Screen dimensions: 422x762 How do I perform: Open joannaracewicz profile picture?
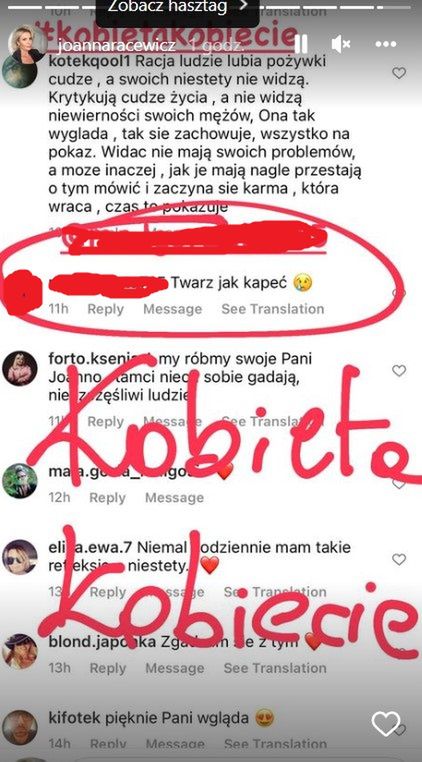tap(27, 43)
